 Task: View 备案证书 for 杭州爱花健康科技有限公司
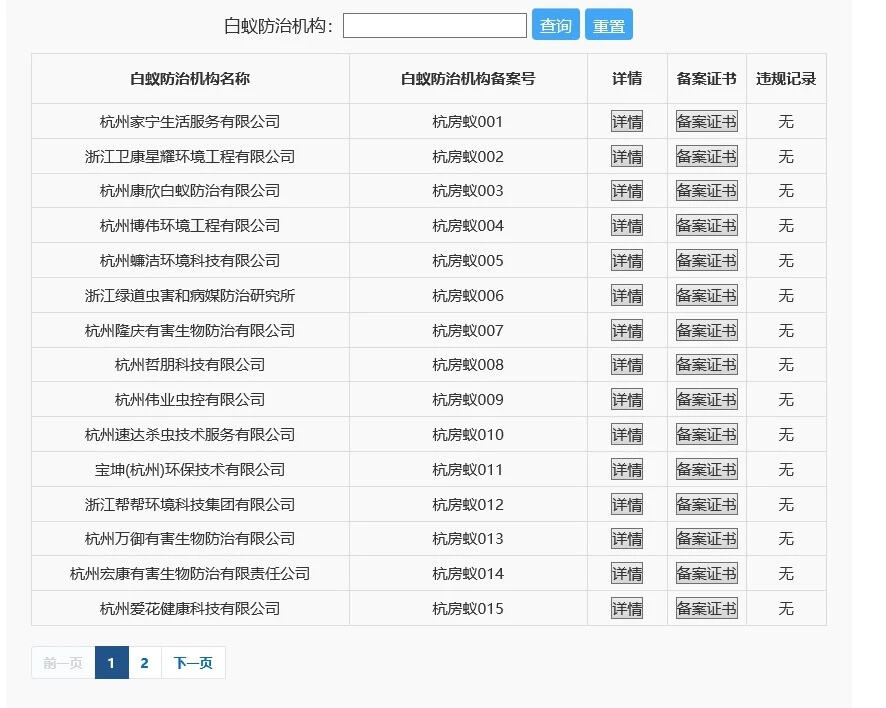coord(706,609)
